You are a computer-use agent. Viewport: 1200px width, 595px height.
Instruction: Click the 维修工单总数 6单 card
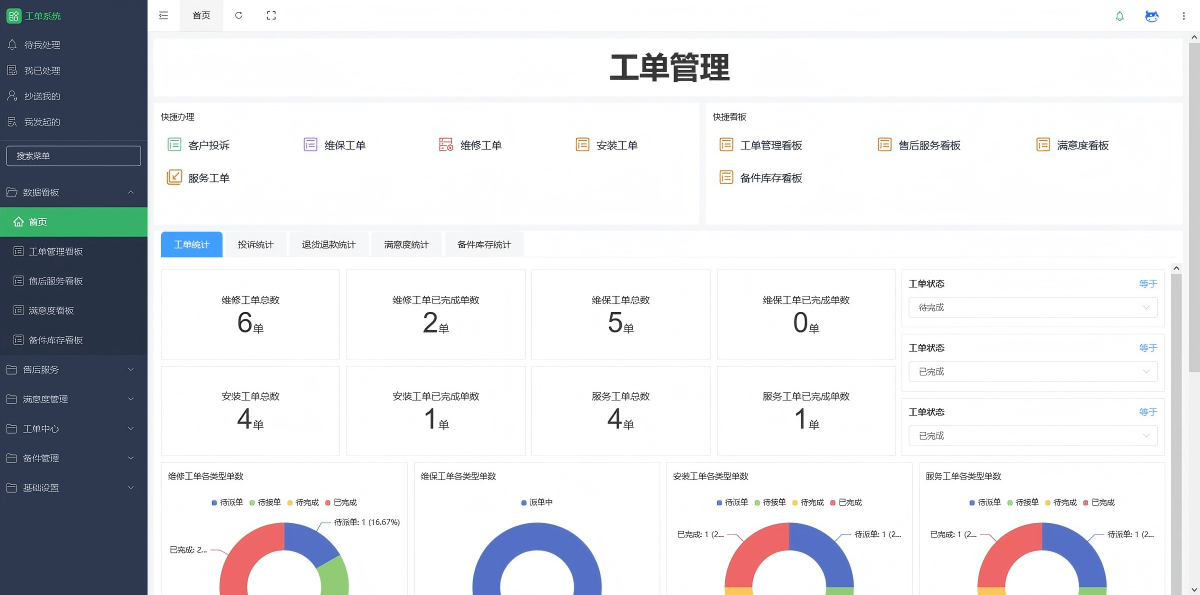coord(250,314)
